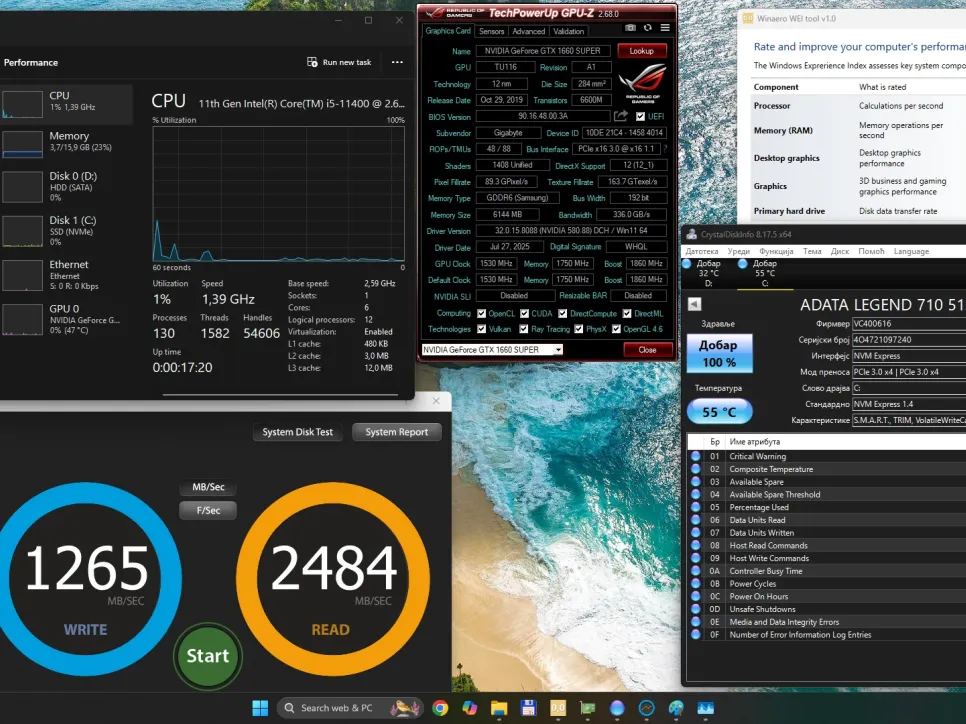The width and height of the screenshot is (966, 724).
Task: Click the BIOS export share icon
Action: click(621, 116)
